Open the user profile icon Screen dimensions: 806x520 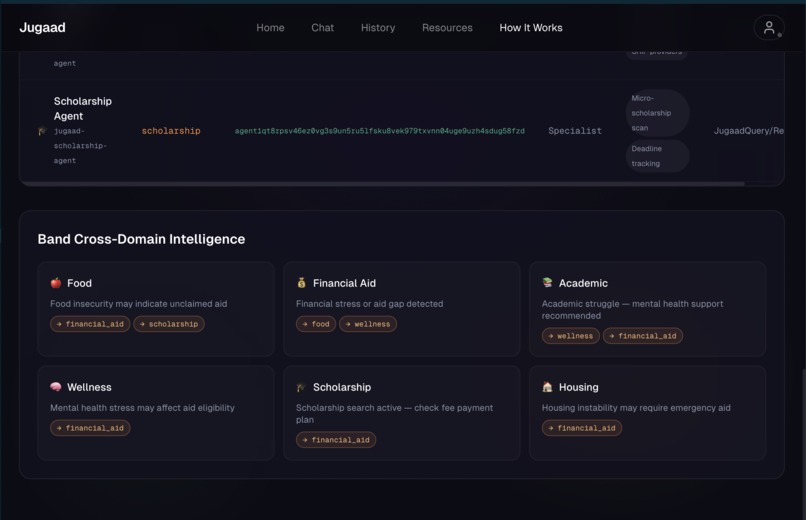point(768,28)
